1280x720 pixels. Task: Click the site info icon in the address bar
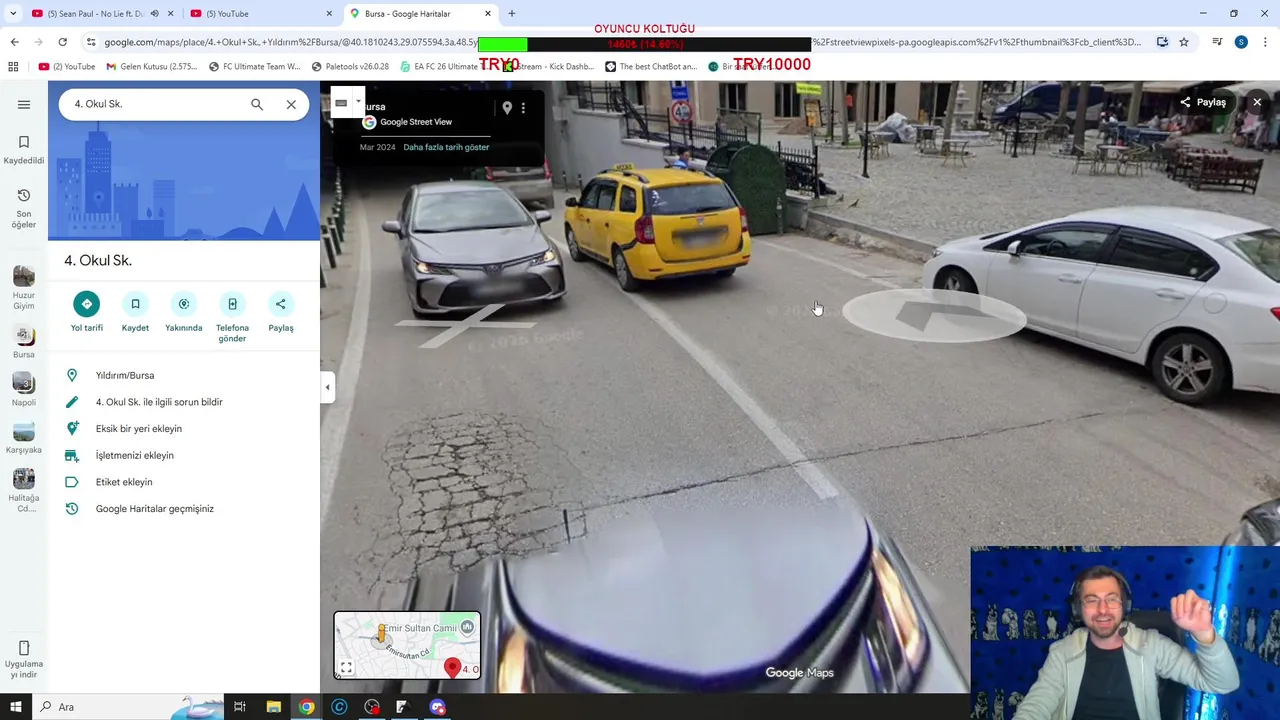[x=91, y=42]
